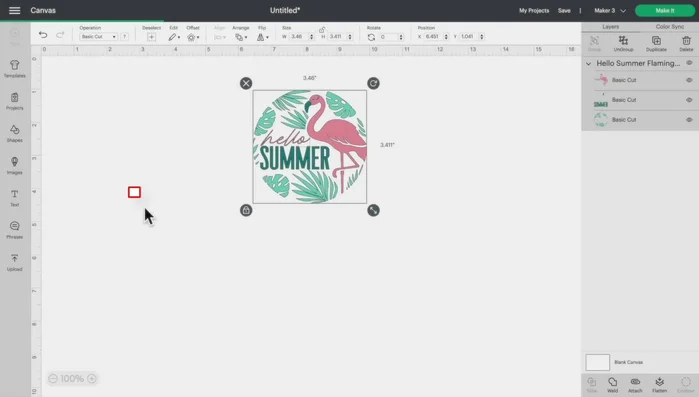Screen dimensions: 699x397
Task: Select the Hello Summer flamingo image on canvas
Action: pyautogui.click(x=310, y=147)
